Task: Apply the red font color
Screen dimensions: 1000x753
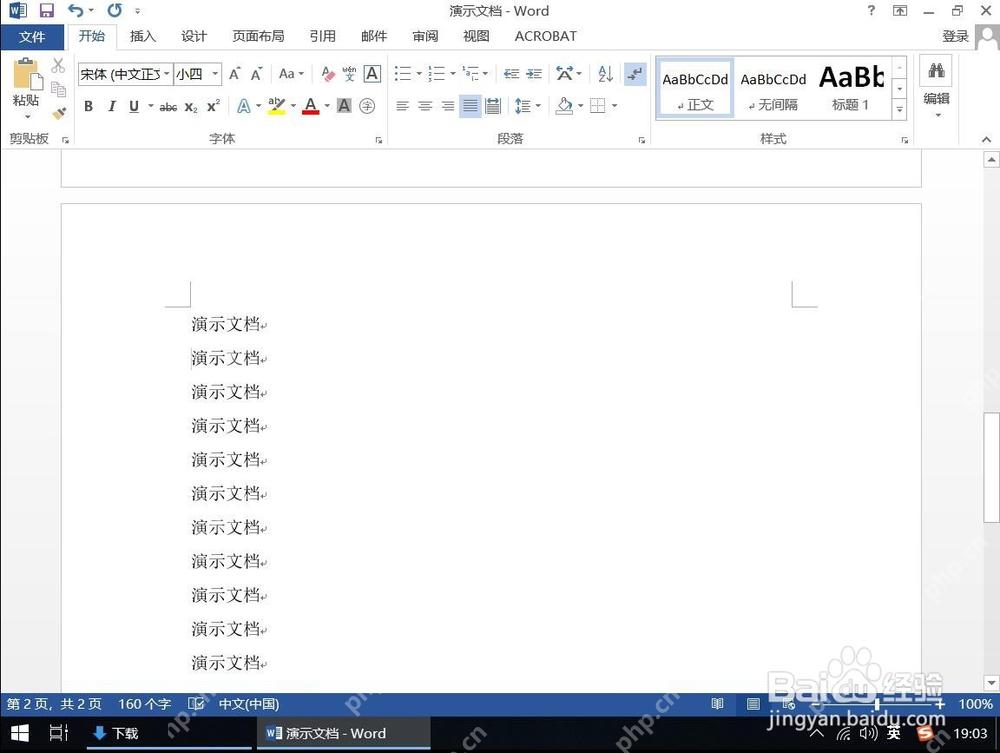Action: click(x=311, y=106)
